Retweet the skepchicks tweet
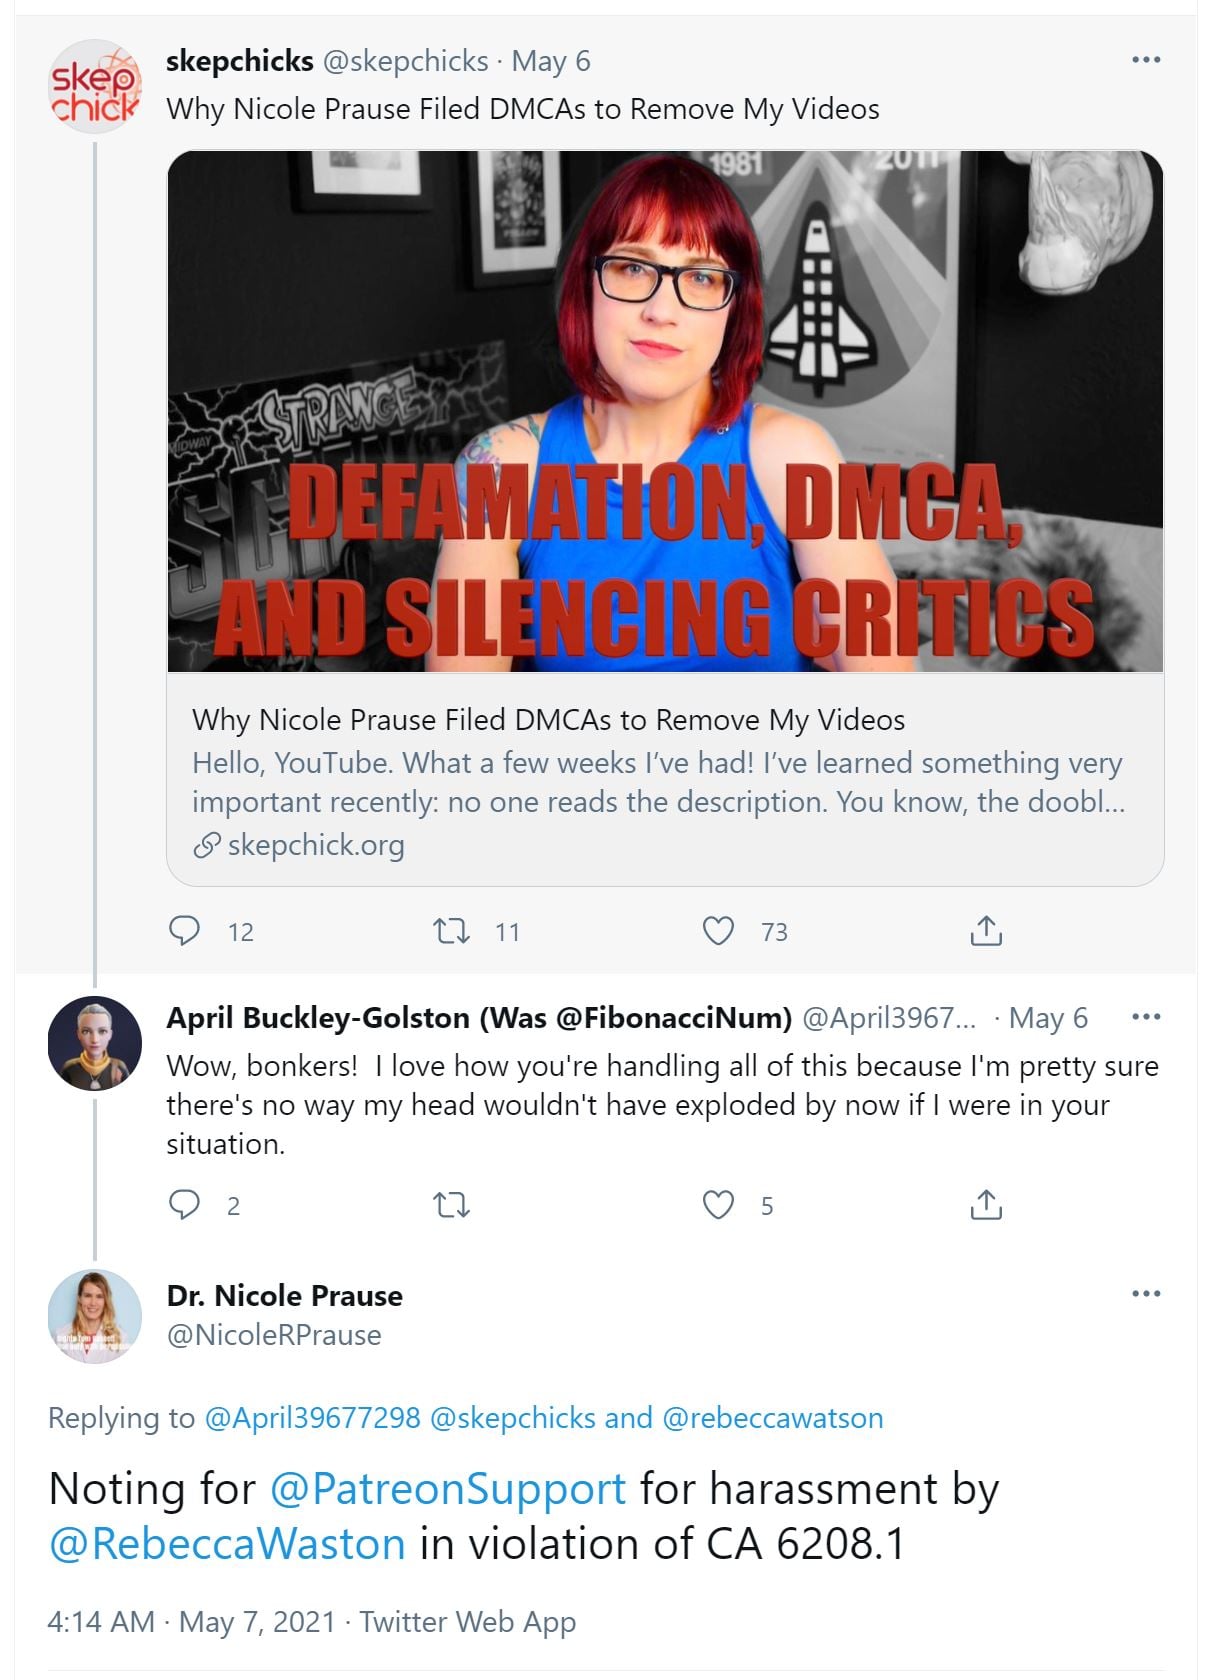This screenshot has width=1222, height=1680. [x=451, y=931]
